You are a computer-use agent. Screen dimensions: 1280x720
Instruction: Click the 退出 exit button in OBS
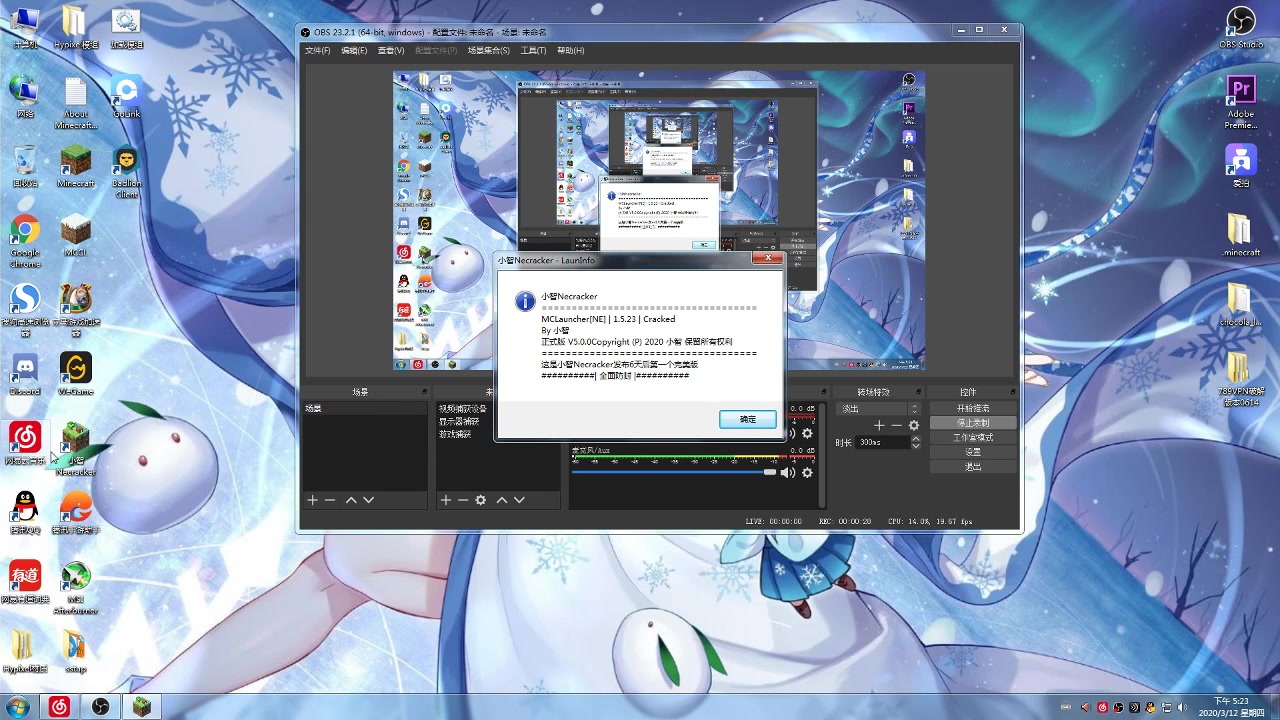(973, 466)
